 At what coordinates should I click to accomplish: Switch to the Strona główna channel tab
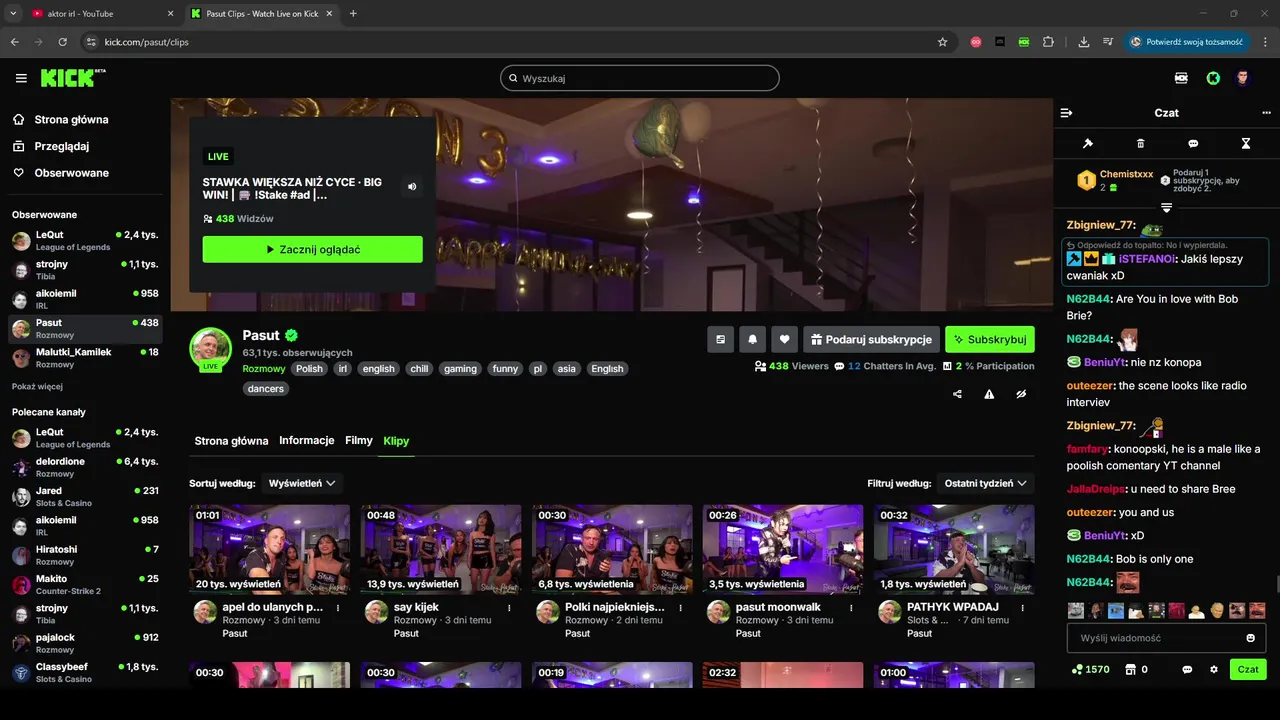[231, 441]
